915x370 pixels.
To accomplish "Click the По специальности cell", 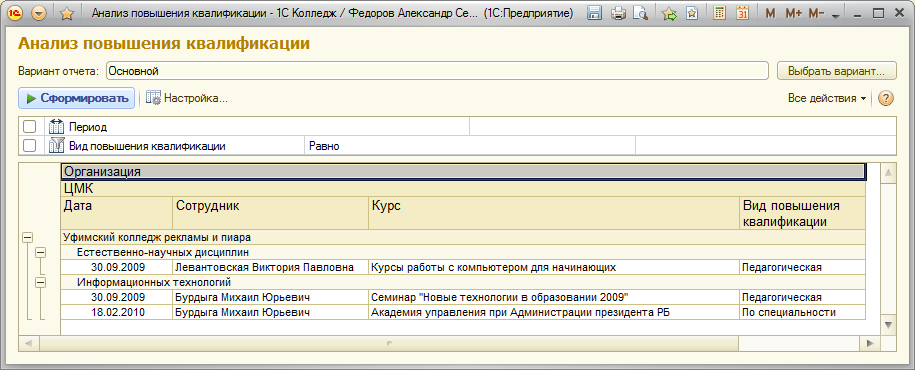I will (802, 312).
